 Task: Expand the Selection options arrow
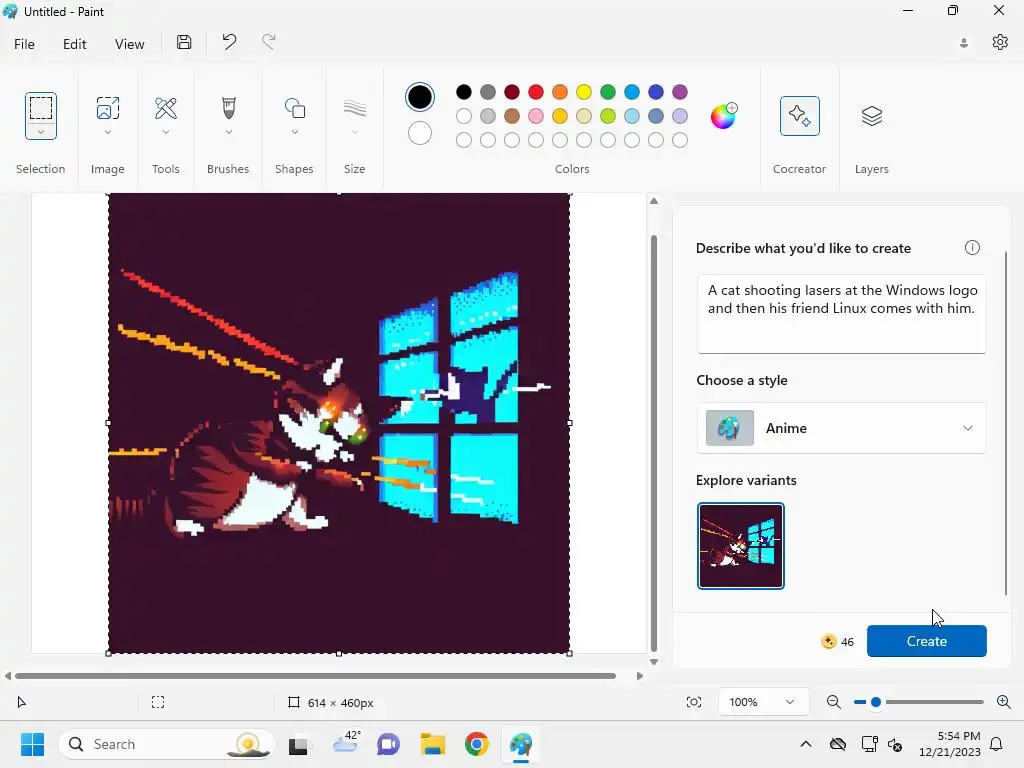click(40, 131)
